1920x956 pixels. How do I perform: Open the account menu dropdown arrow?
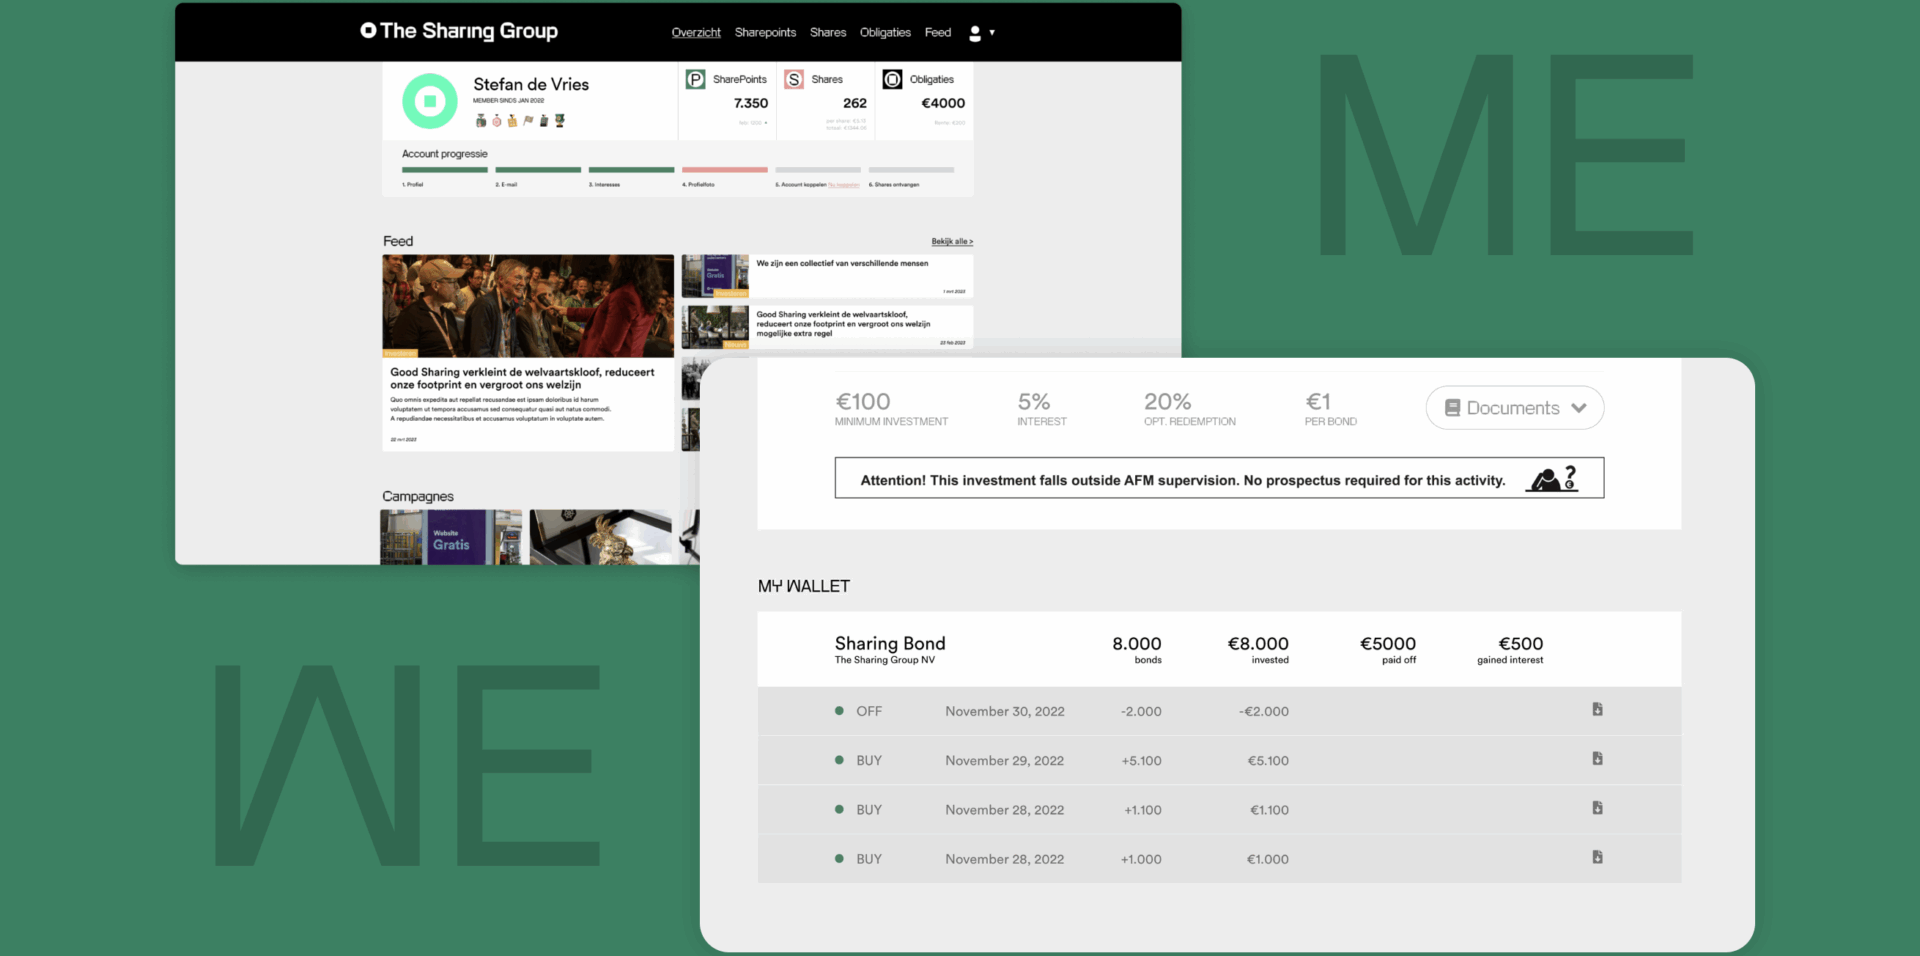tap(992, 33)
